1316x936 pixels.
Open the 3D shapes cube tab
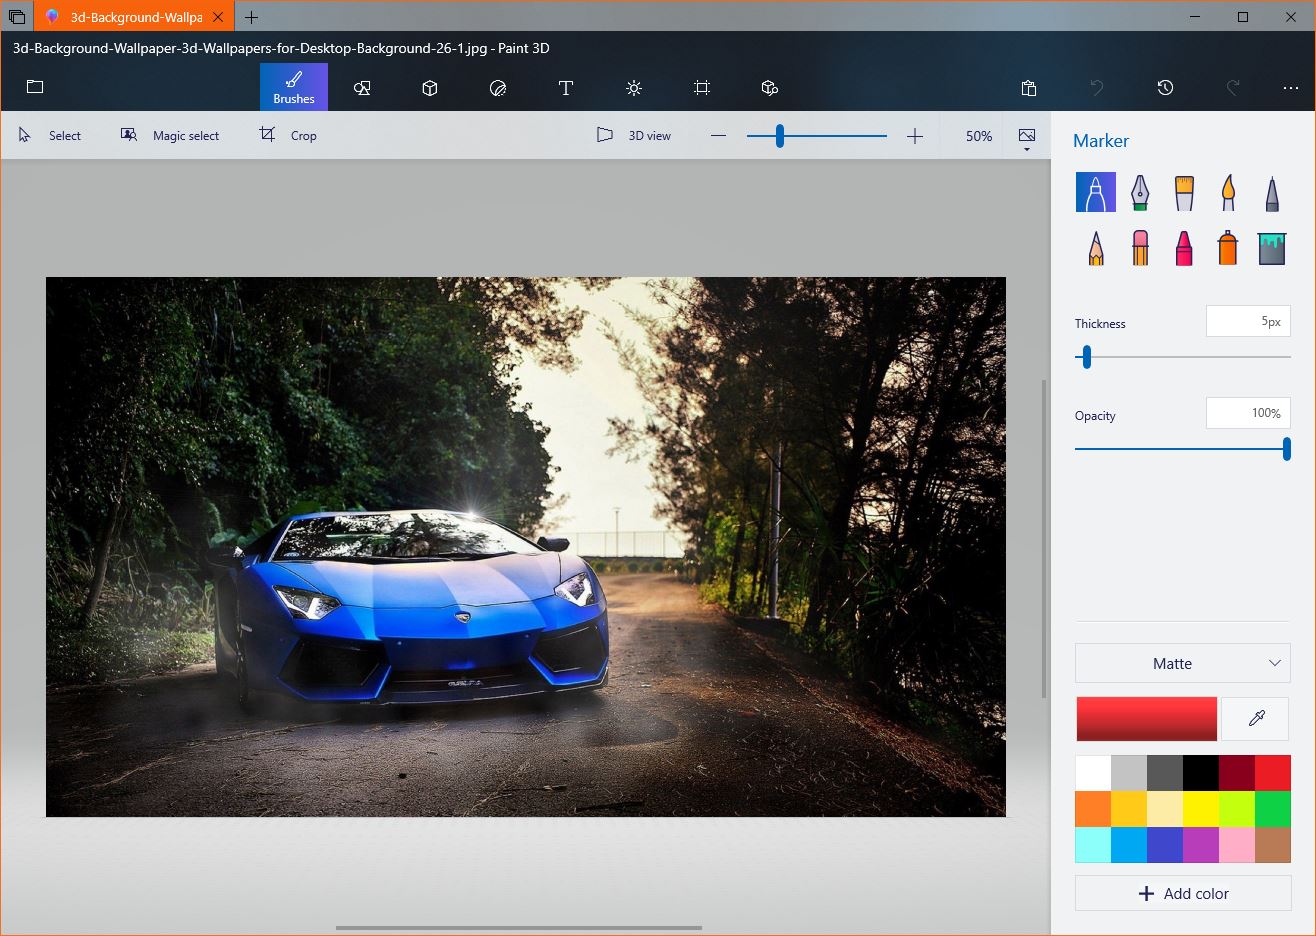(430, 88)
